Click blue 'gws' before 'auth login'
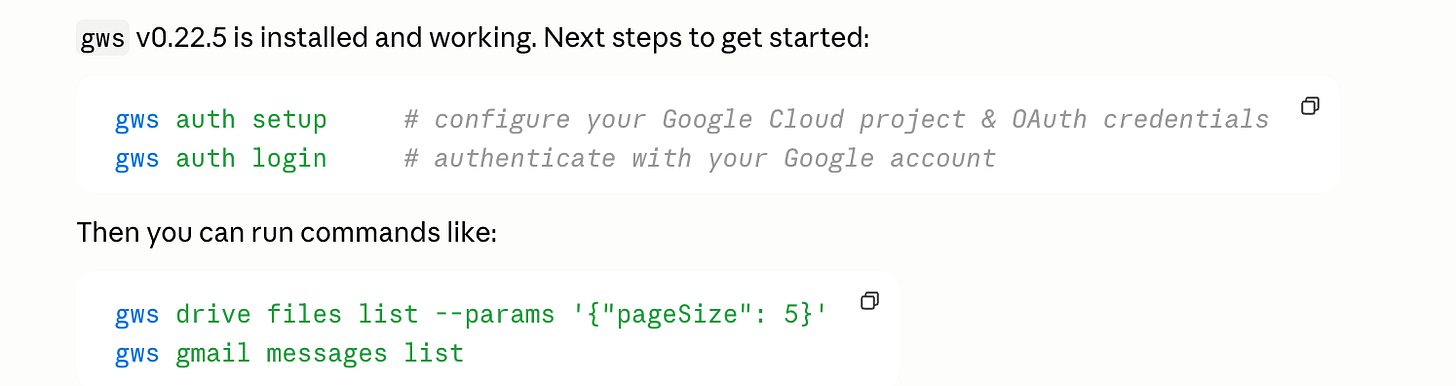This screenshot has width=1456, height=386. click(137, 159)
